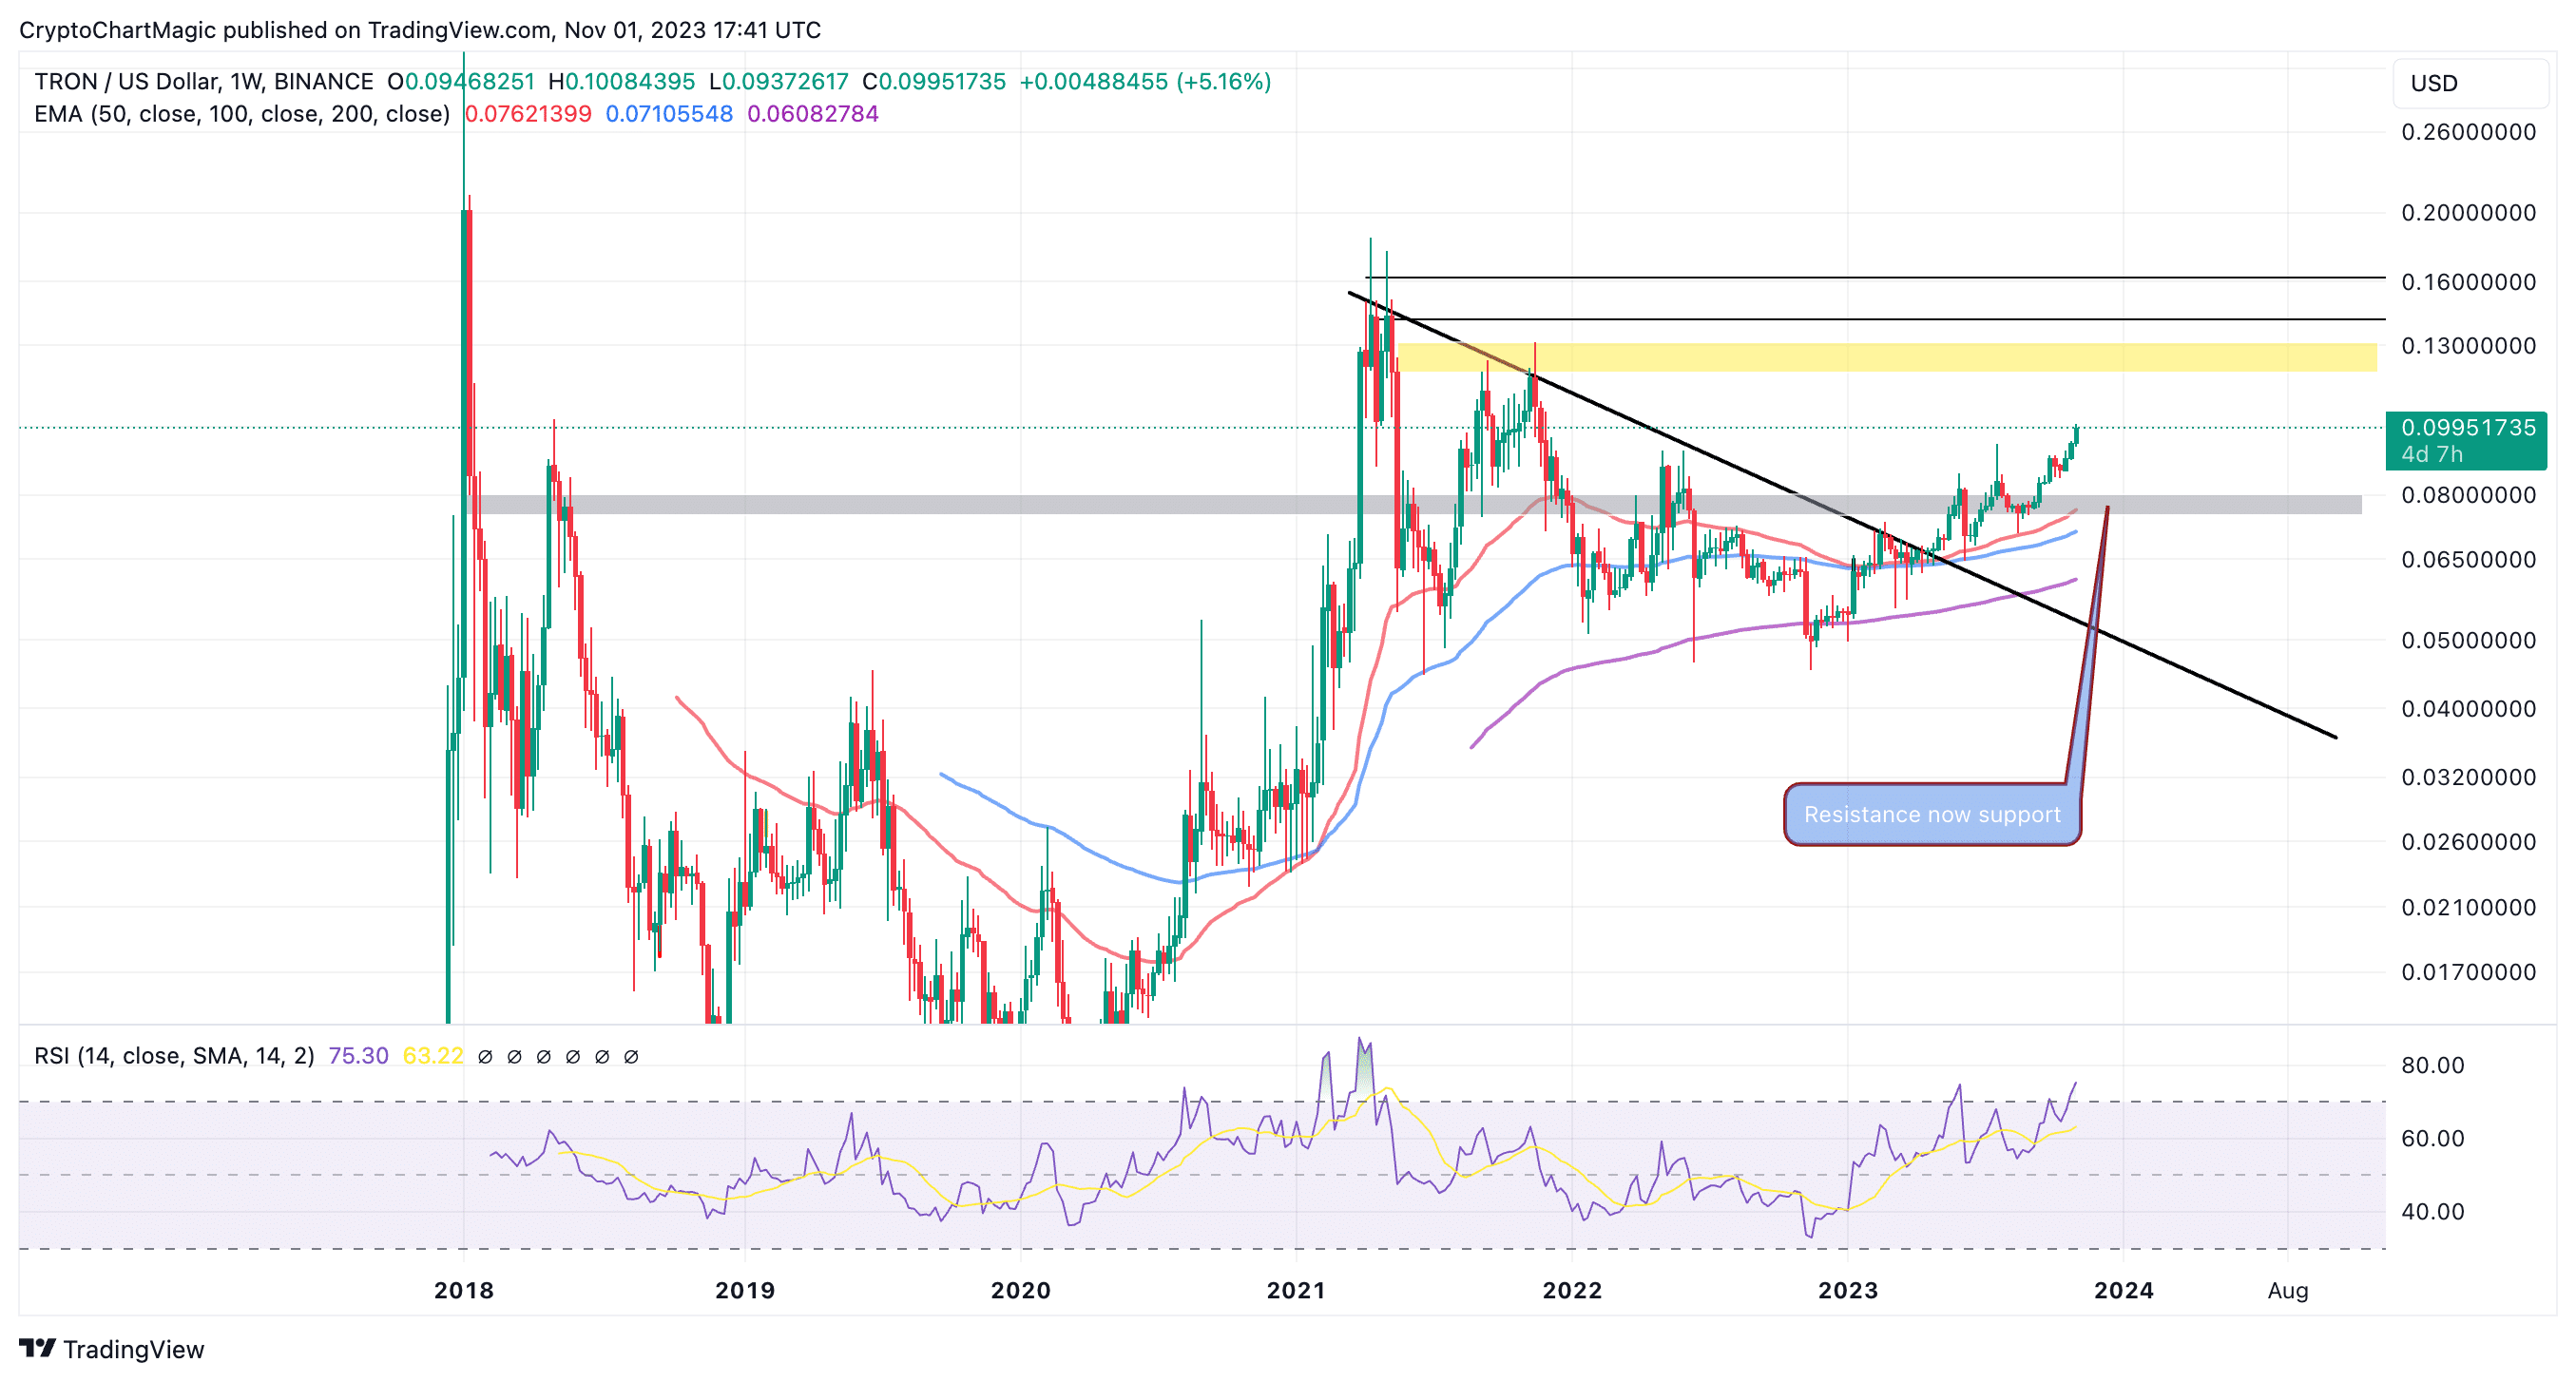Click the TradingView logo icon
2576x1382 pixels.
[37, 1348]
